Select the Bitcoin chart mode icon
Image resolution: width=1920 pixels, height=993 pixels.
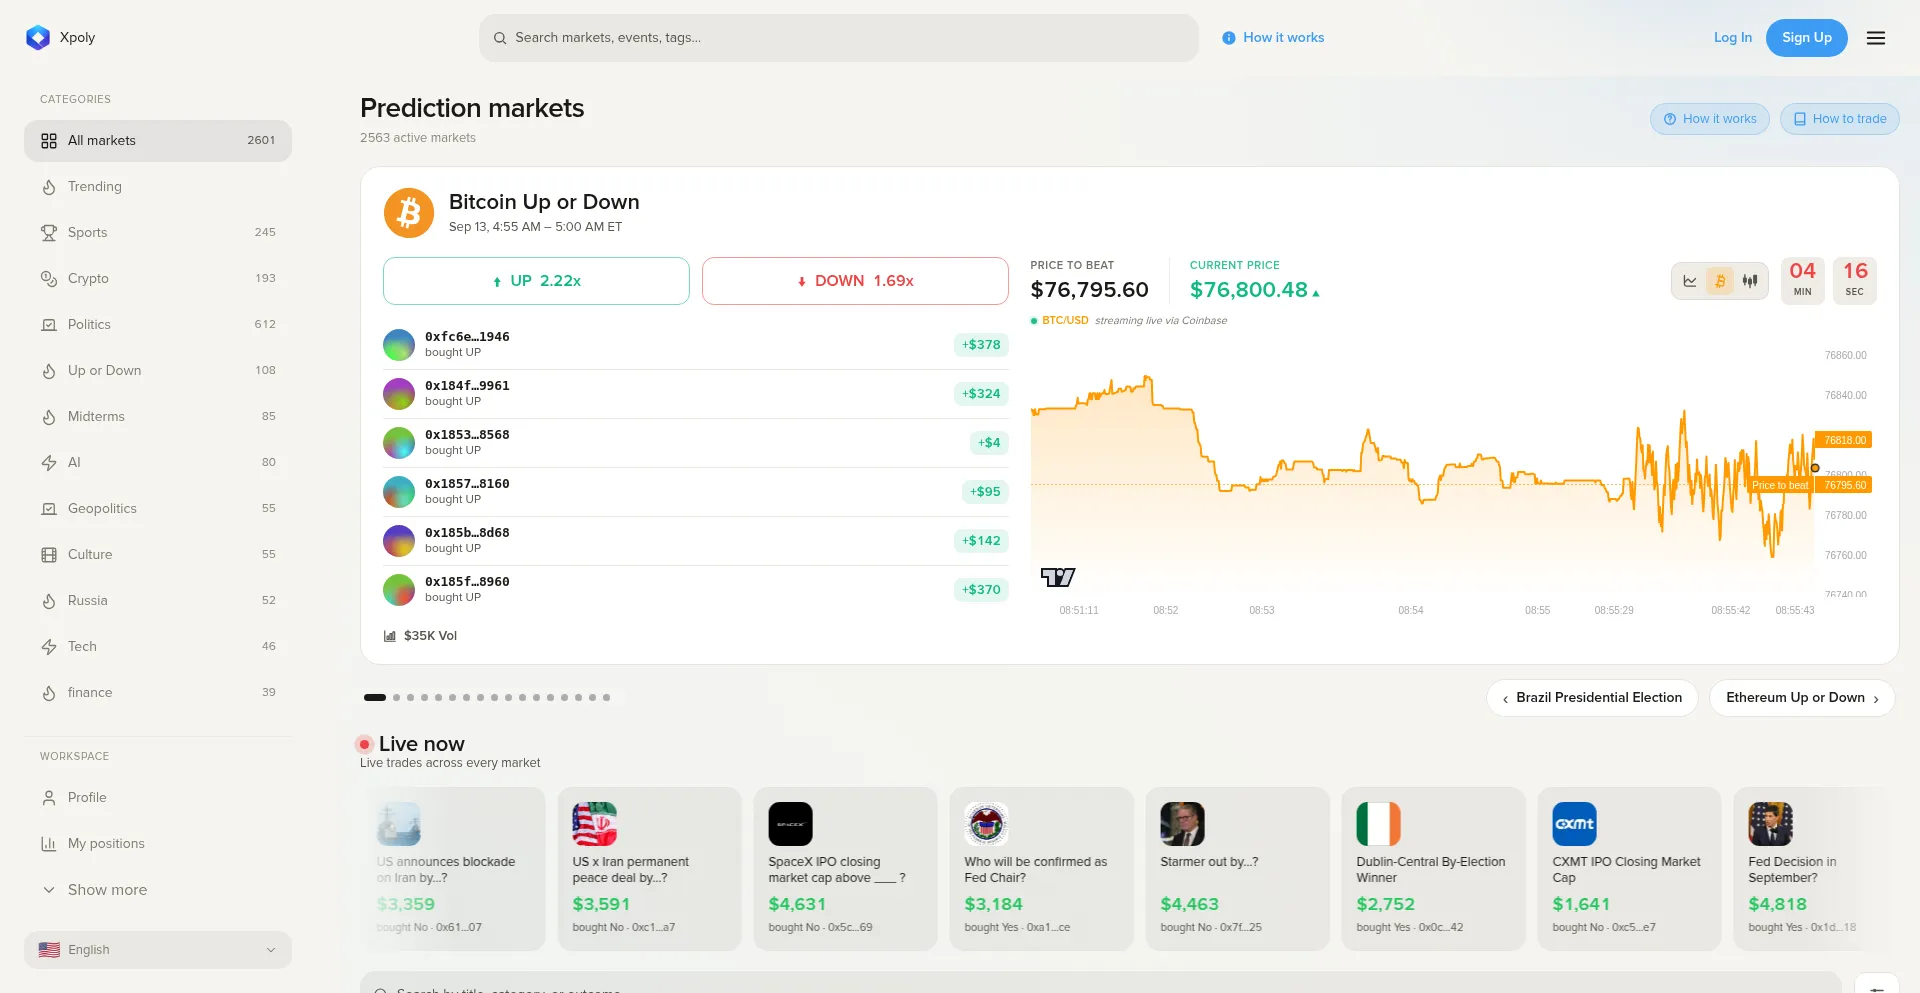pos(1720,281)
